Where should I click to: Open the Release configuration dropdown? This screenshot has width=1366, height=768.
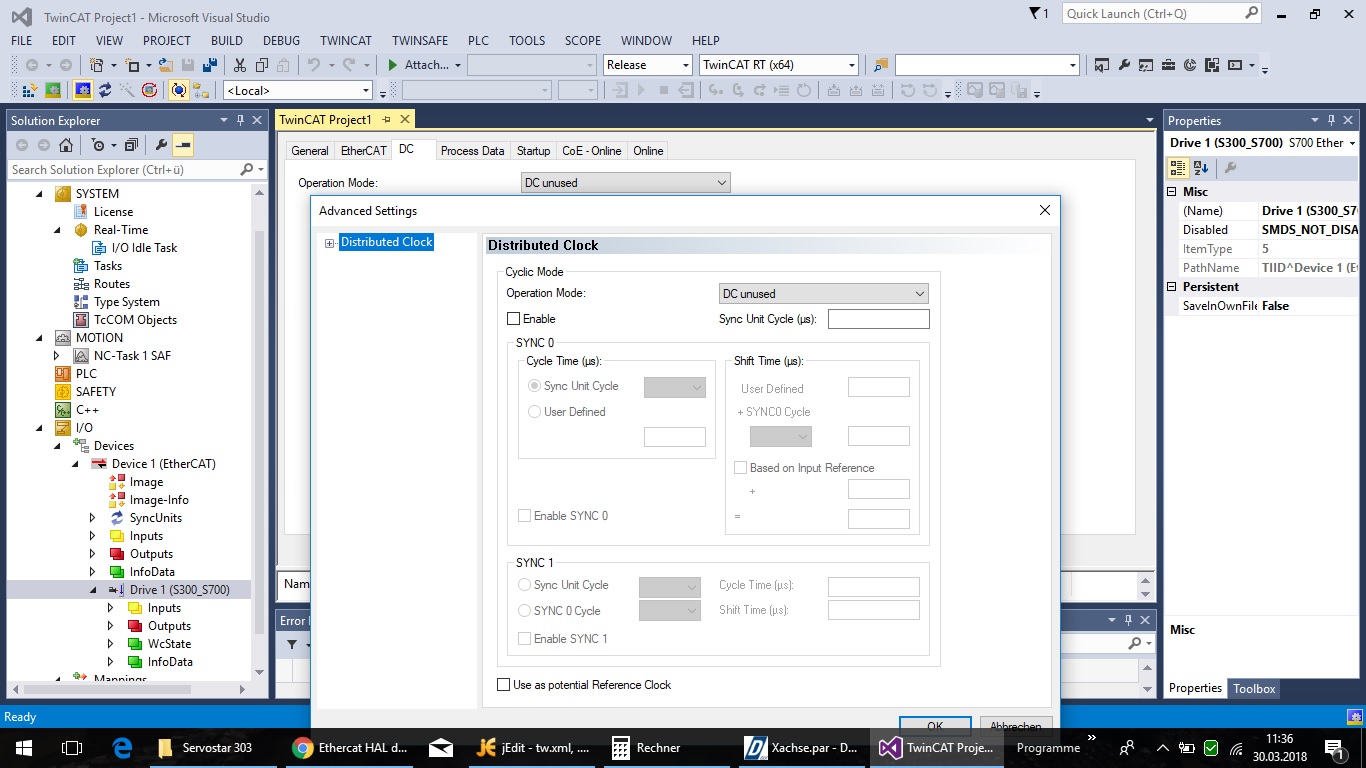(648, 65)
